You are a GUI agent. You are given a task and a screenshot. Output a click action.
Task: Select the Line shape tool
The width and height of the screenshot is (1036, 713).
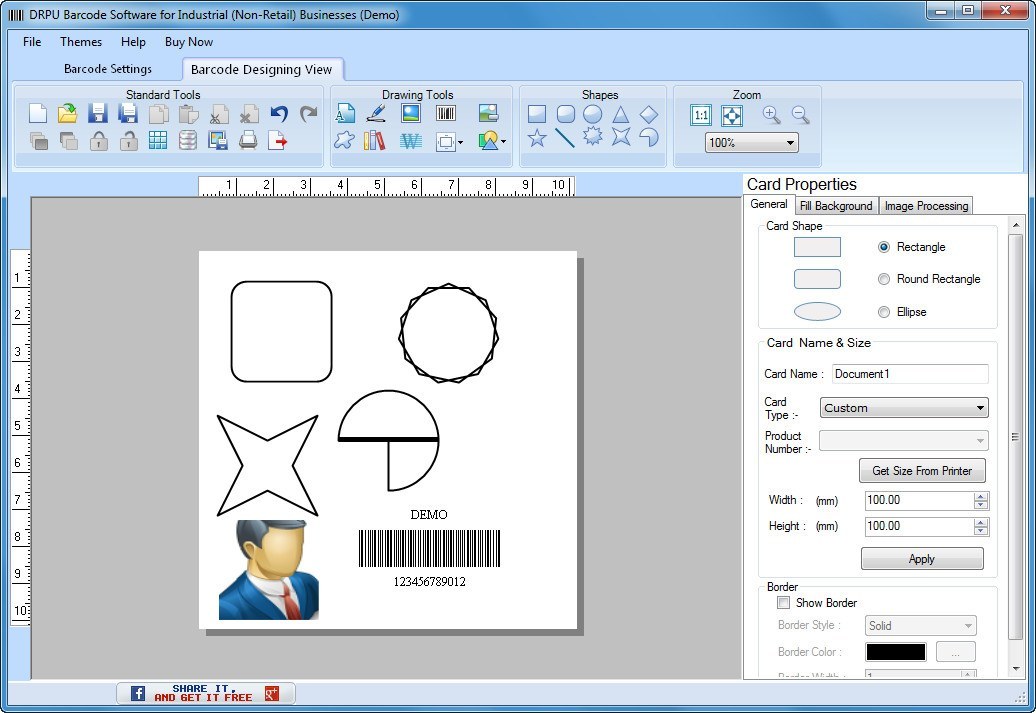click(565, 139)
